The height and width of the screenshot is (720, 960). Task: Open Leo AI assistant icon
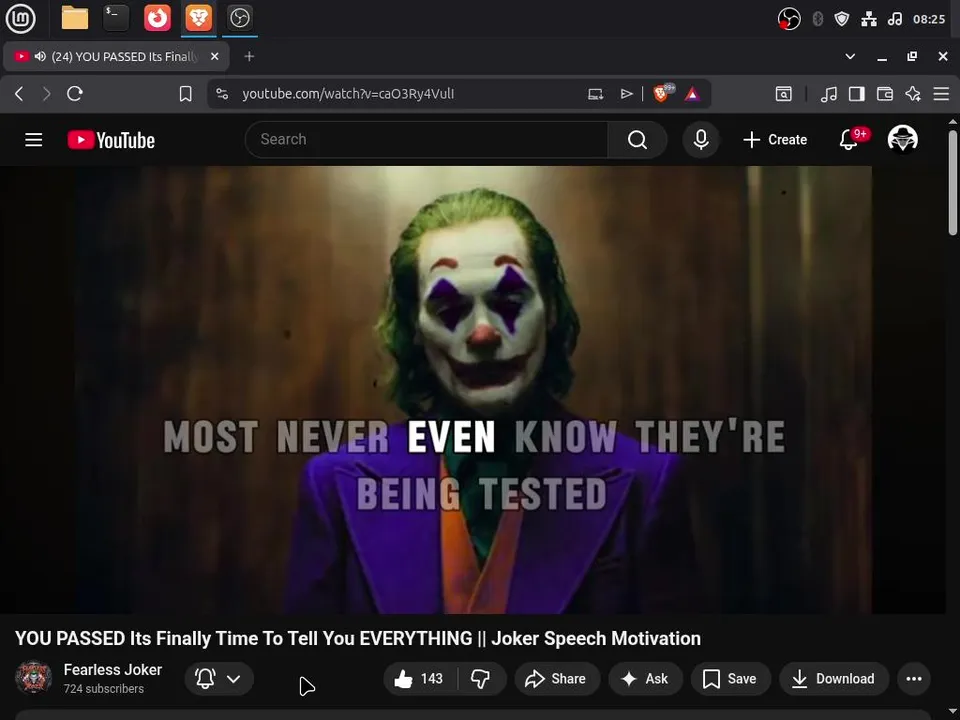coord(913,94)
